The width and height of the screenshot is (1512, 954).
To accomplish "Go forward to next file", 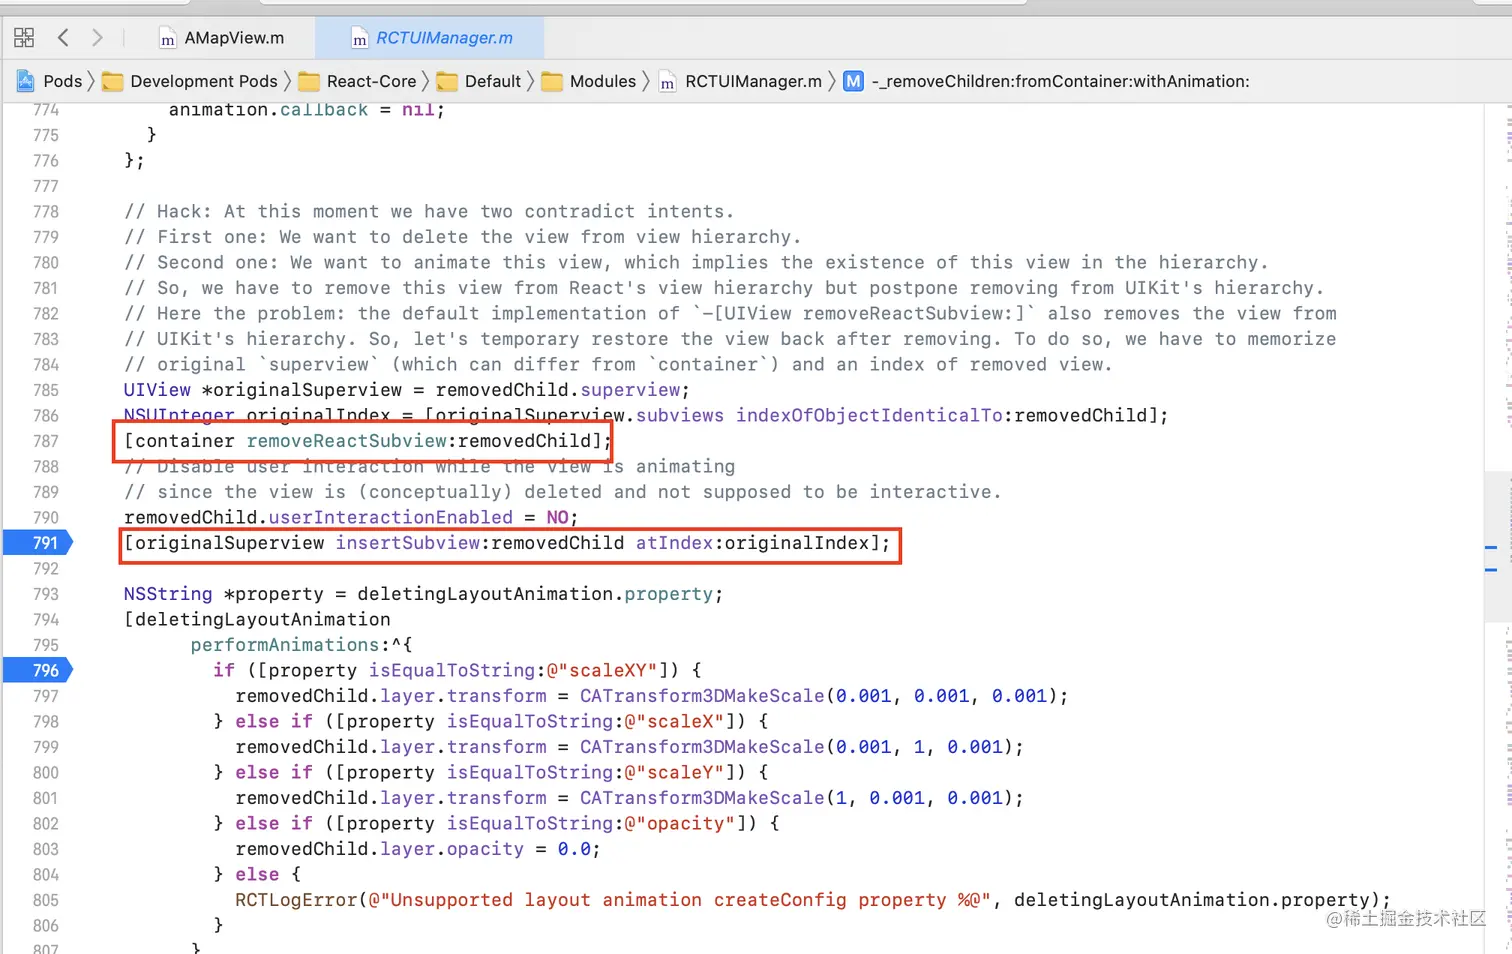I will point(97,38).
